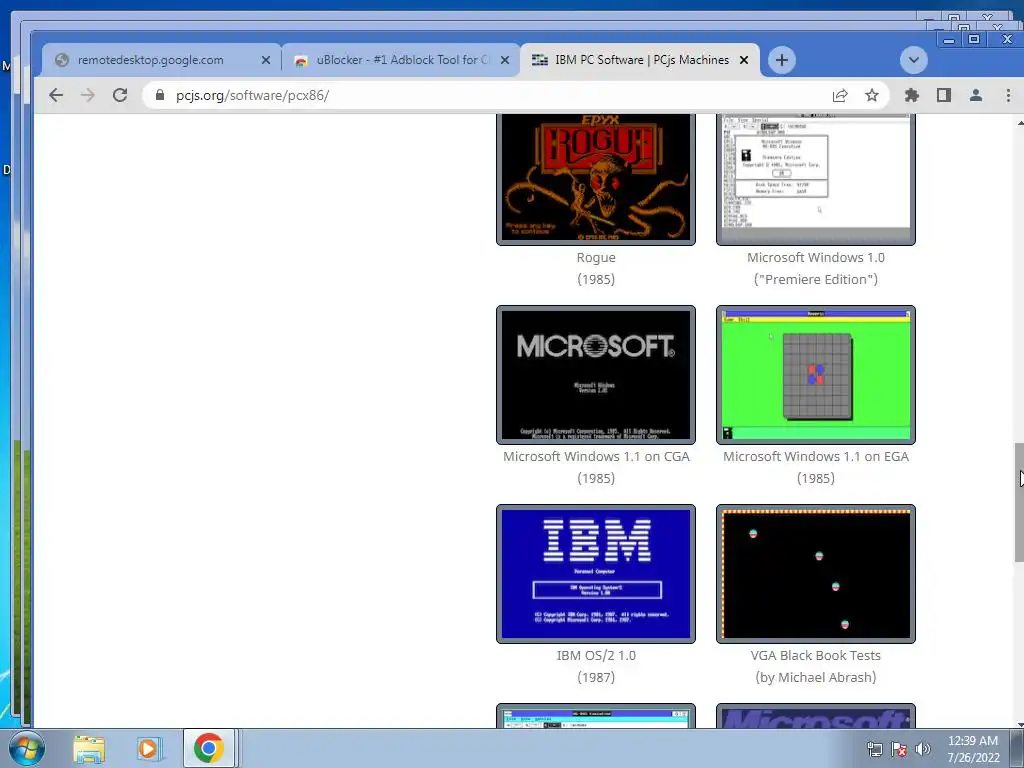Click VGA Black Book Tests link
1024x768 pixels.
coord(816,655)
